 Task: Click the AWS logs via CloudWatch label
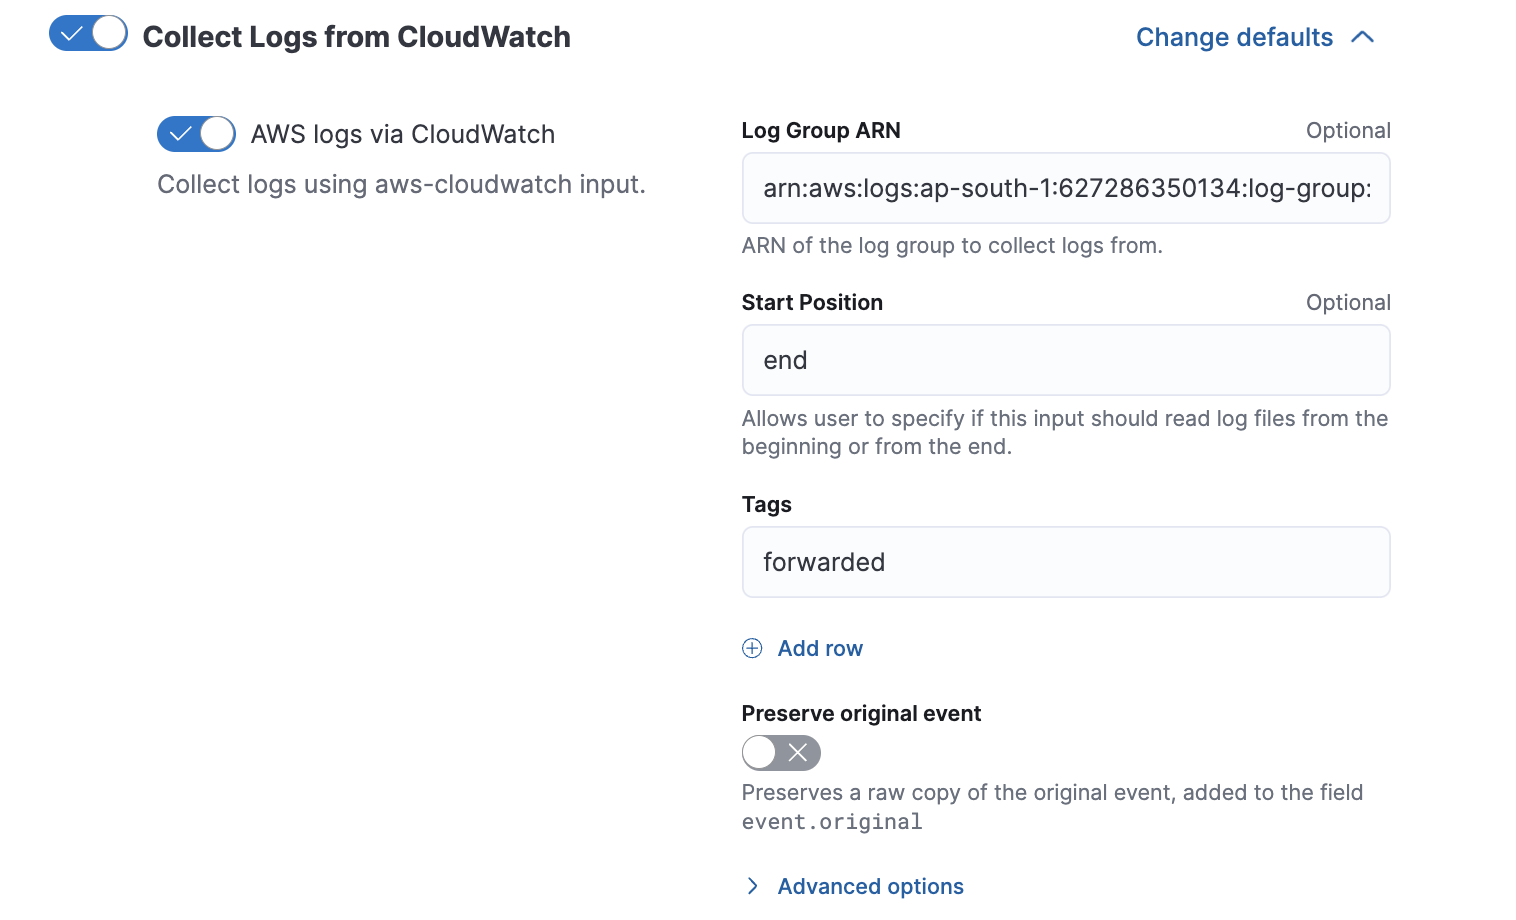402,134
